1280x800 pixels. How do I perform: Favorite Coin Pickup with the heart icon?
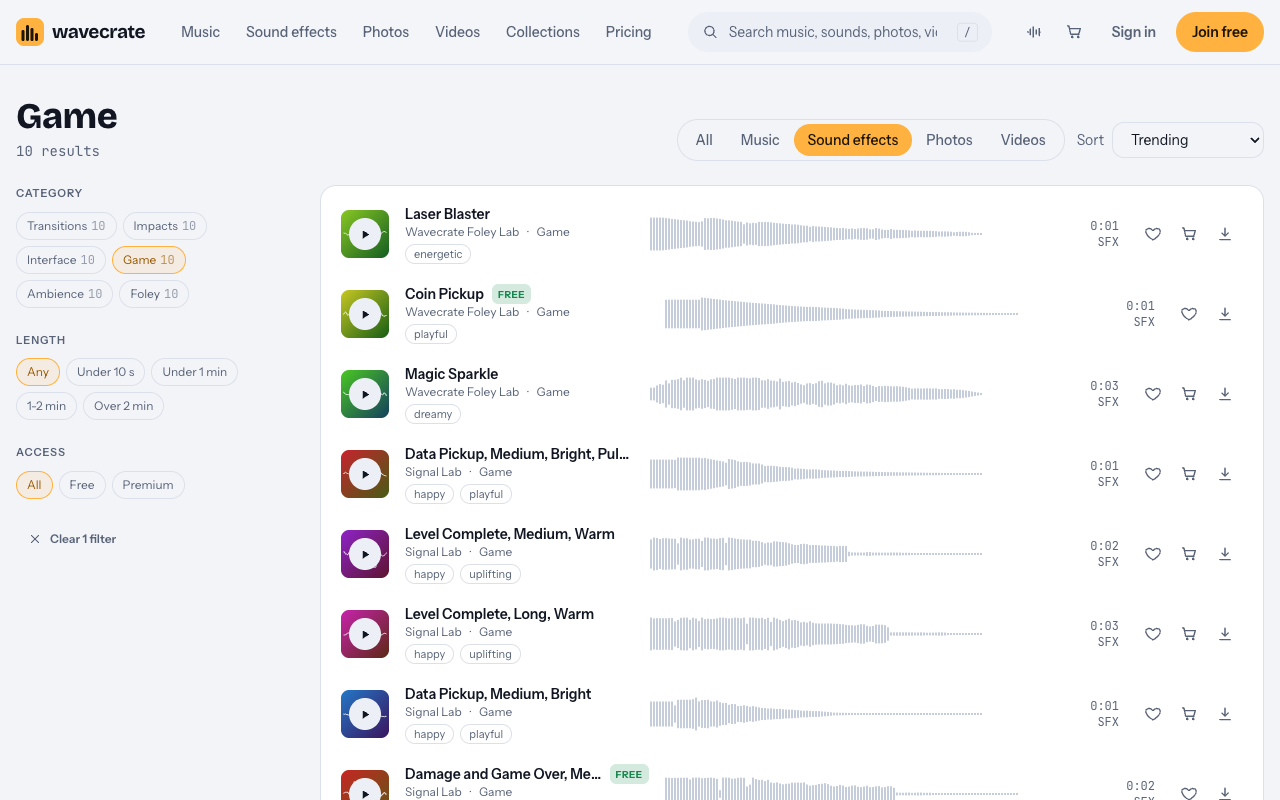click(1189, 314)
